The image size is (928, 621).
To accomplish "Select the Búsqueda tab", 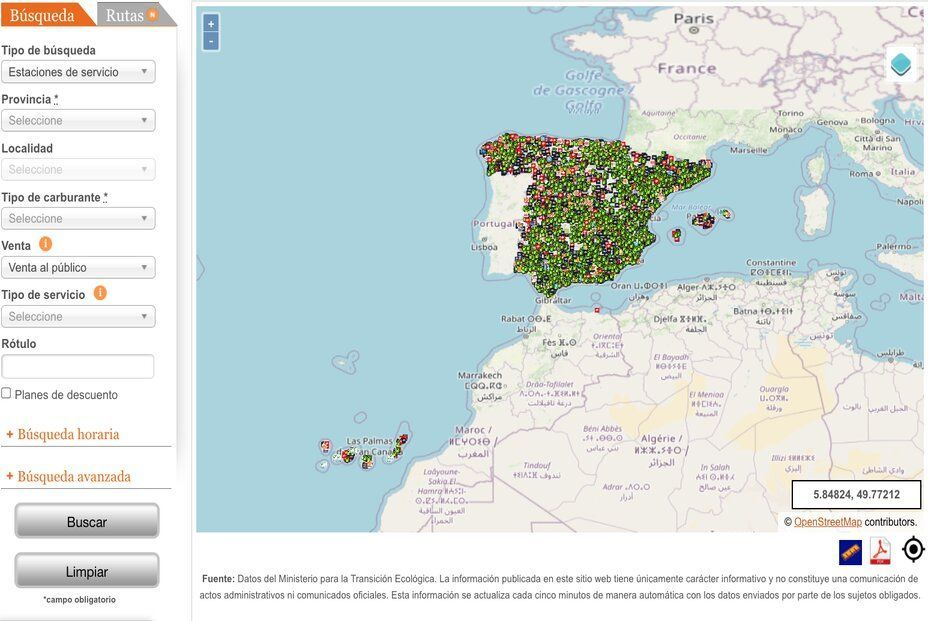I will tap(42, 15).
